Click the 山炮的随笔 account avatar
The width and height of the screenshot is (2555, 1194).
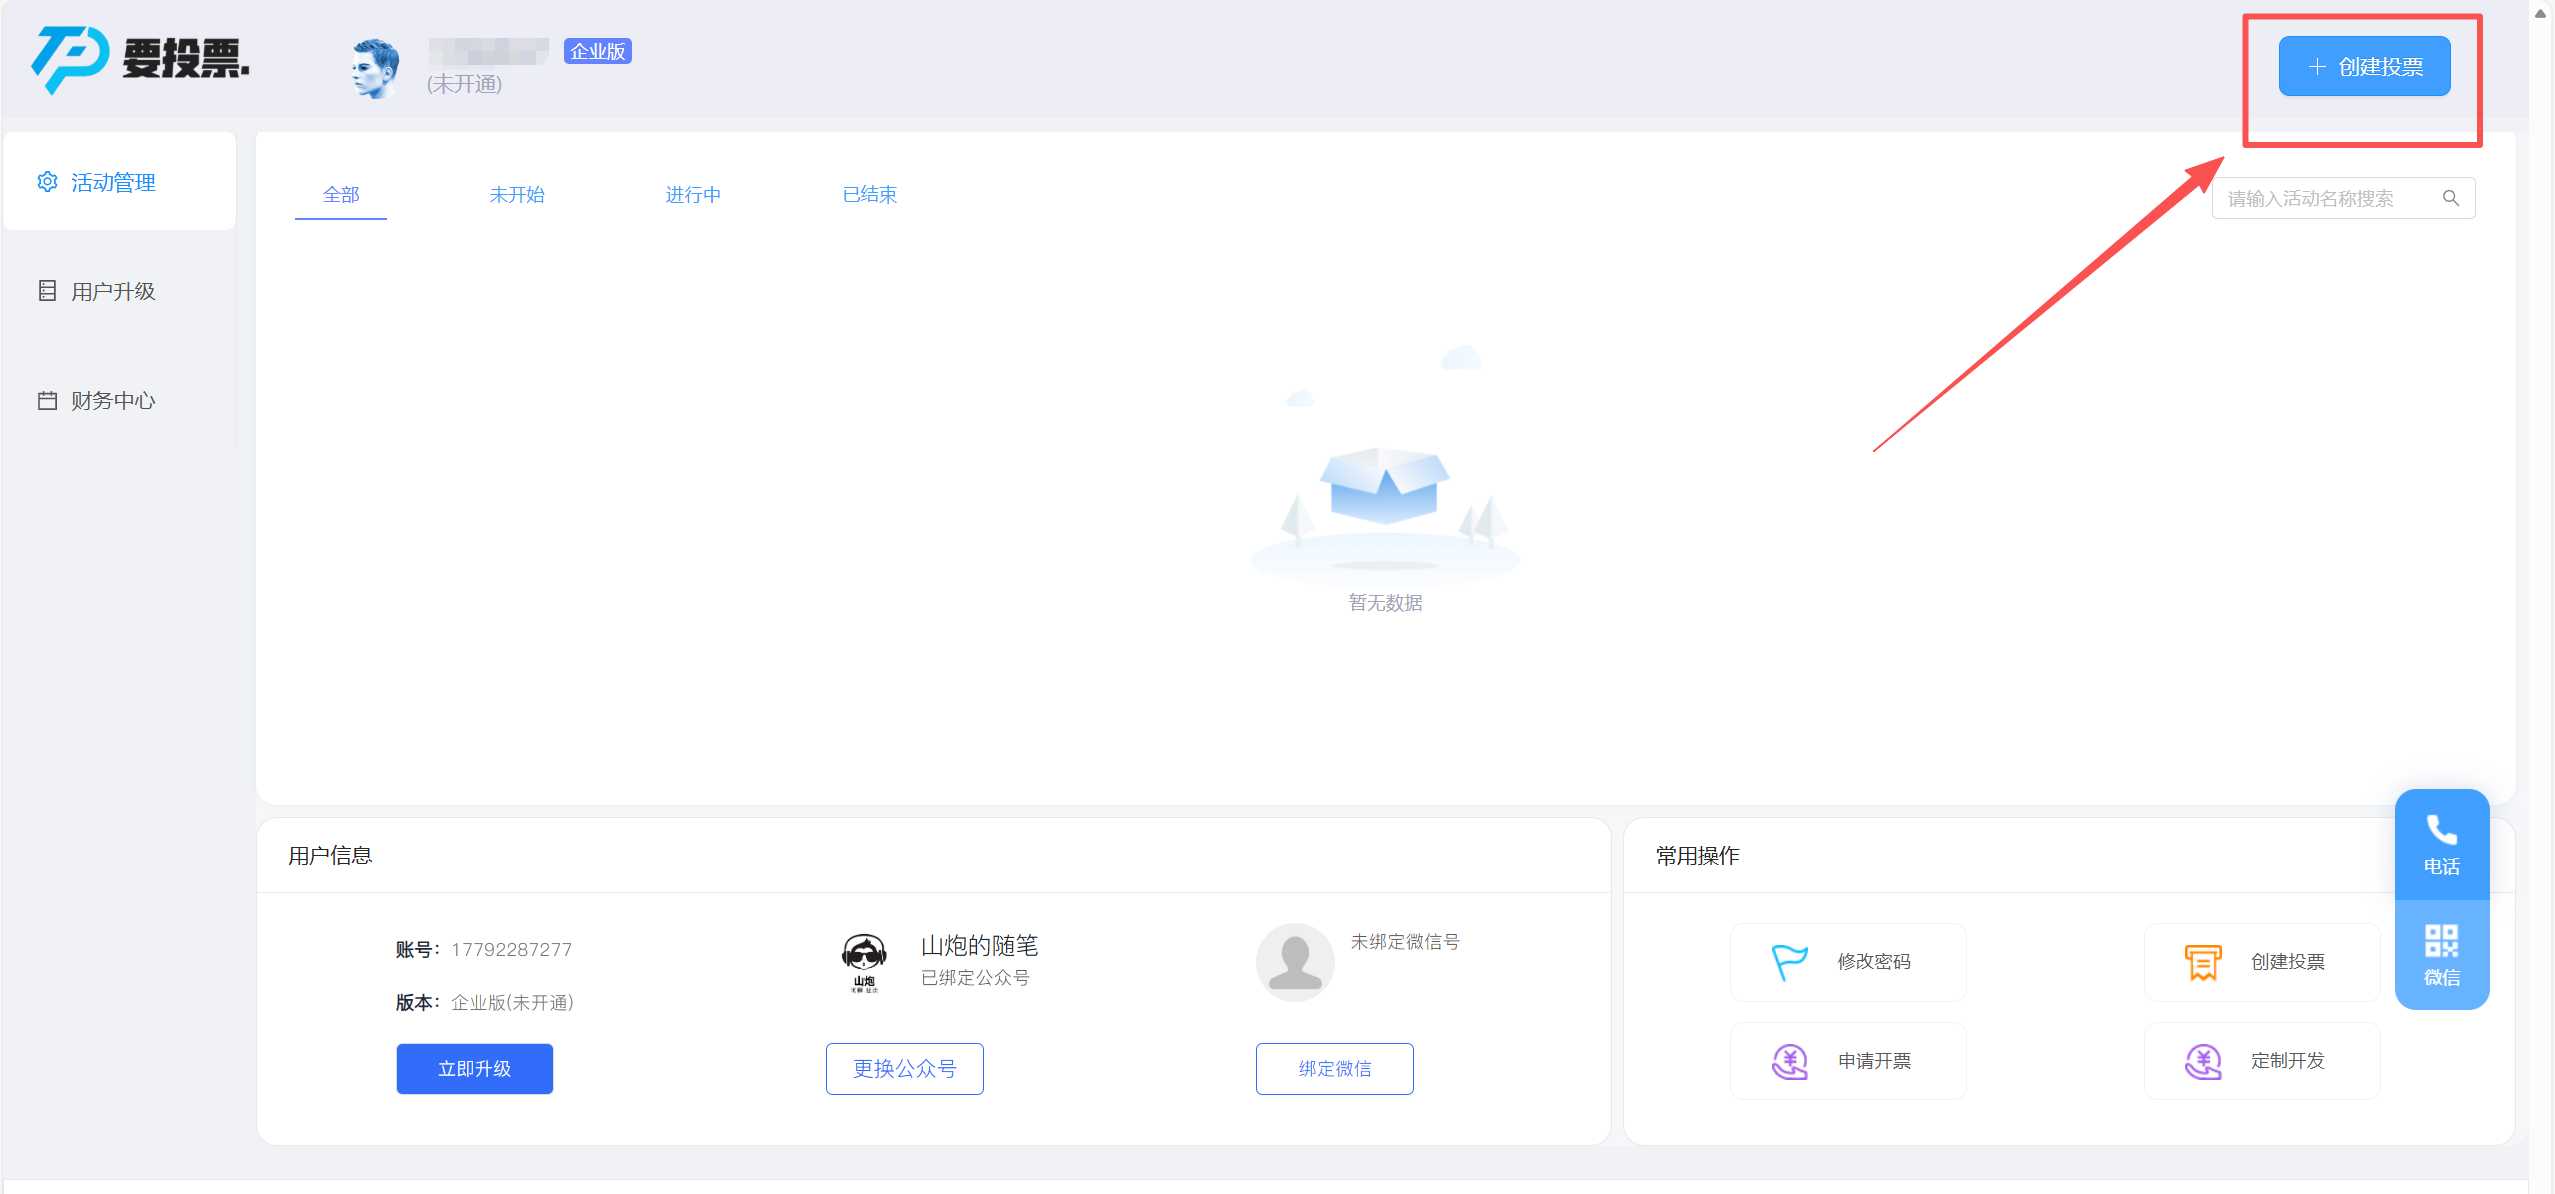(864, 962)
